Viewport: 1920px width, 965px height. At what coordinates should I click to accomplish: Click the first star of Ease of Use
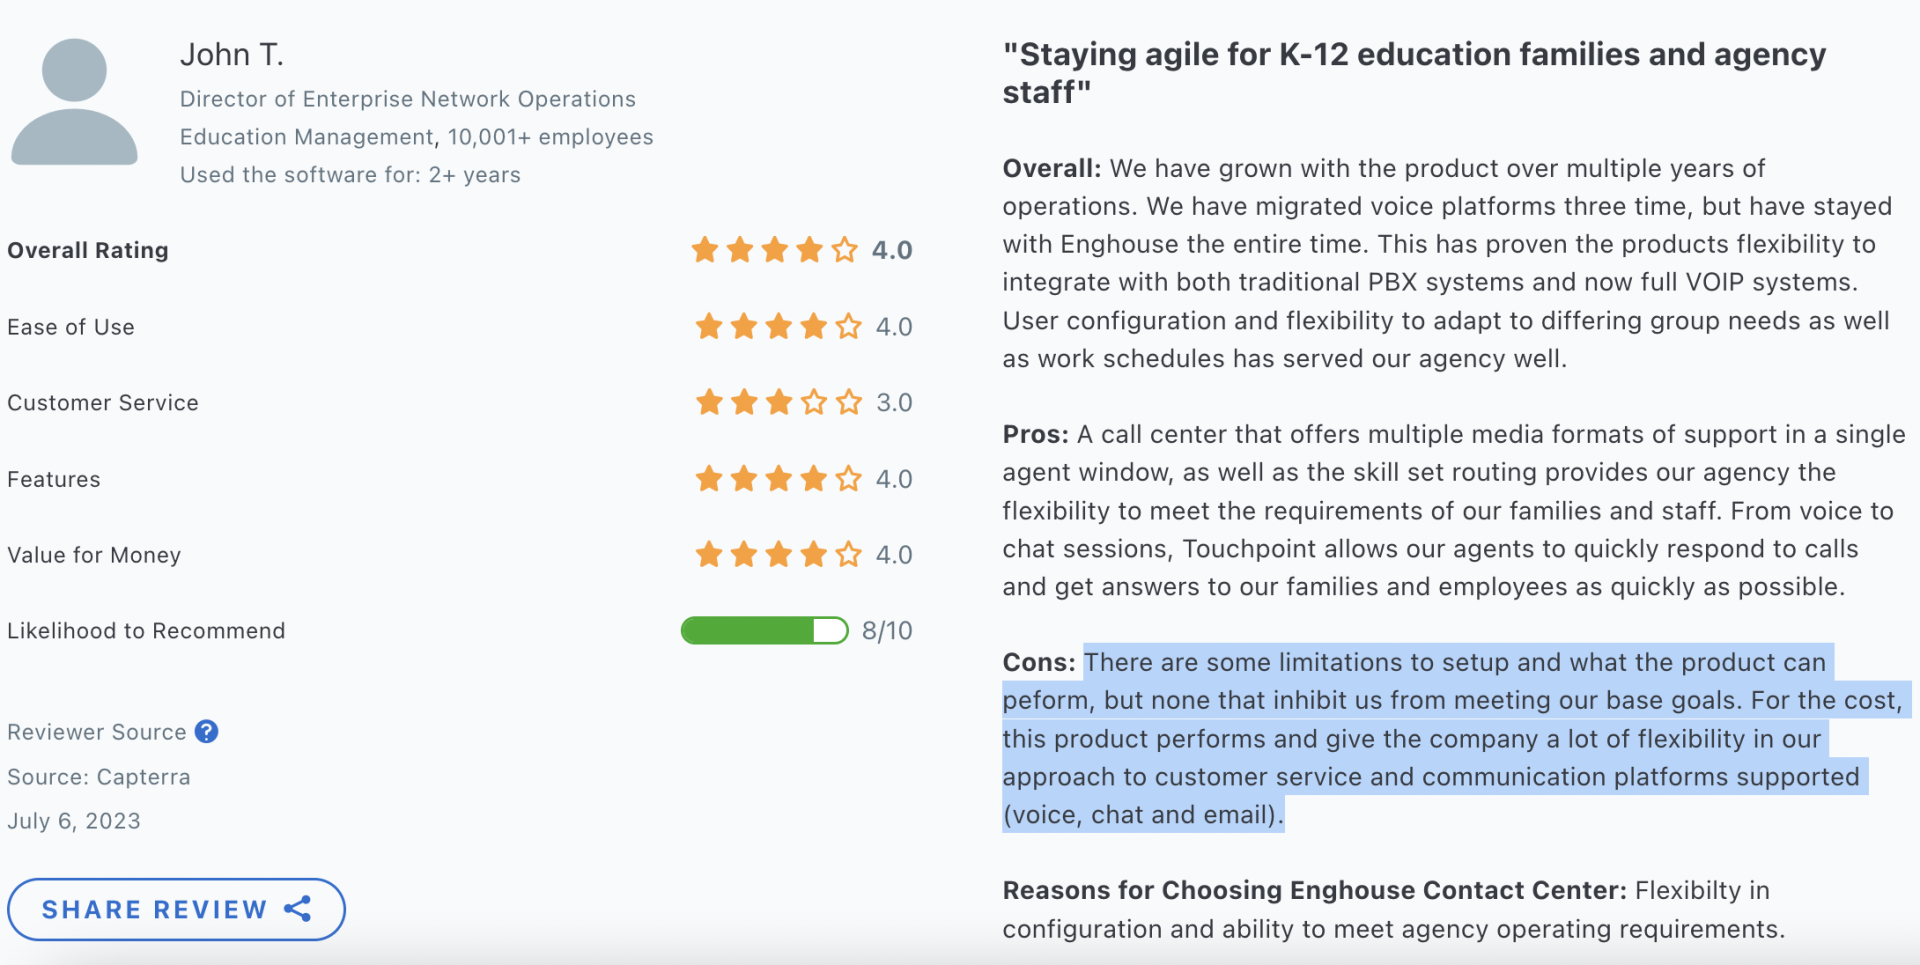pyautogui.click(x=709, y=327)
